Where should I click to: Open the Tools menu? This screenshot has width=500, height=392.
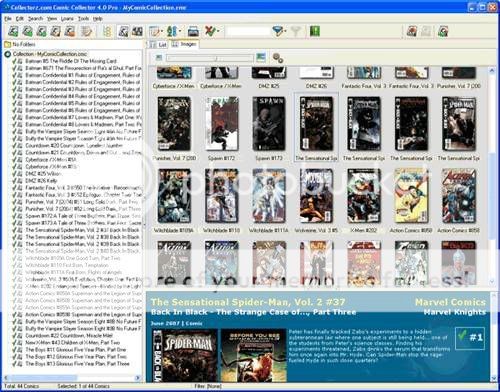click(83, 19)
